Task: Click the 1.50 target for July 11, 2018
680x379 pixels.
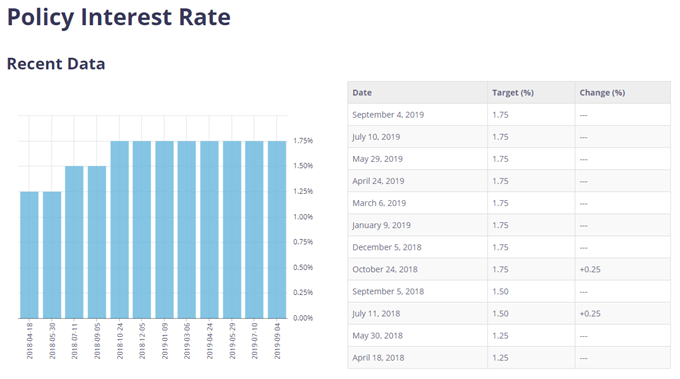Action: tap(500, 314)
